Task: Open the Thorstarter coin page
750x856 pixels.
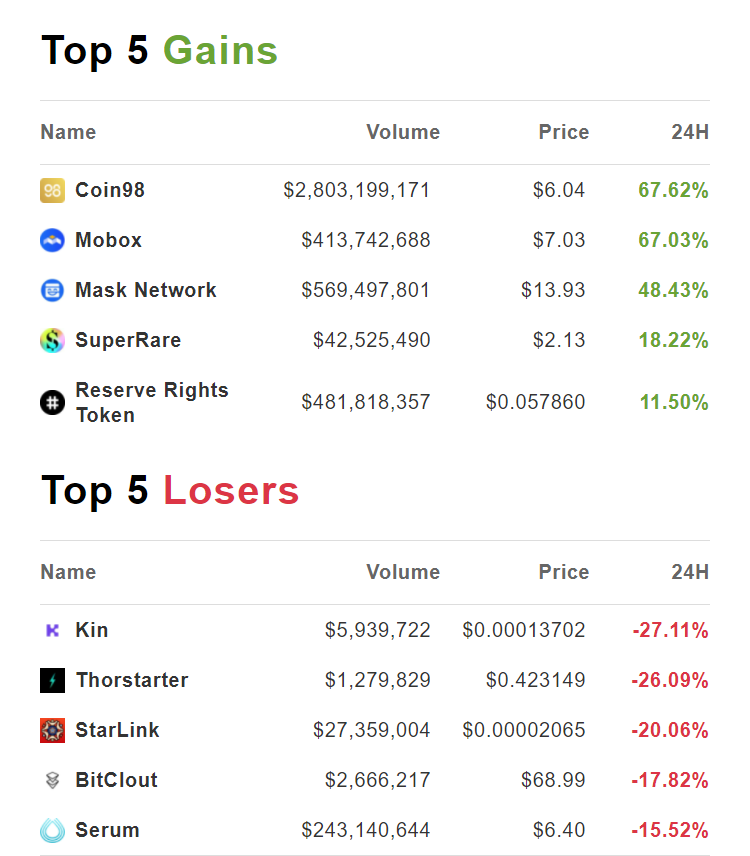Action: point(132,680)
